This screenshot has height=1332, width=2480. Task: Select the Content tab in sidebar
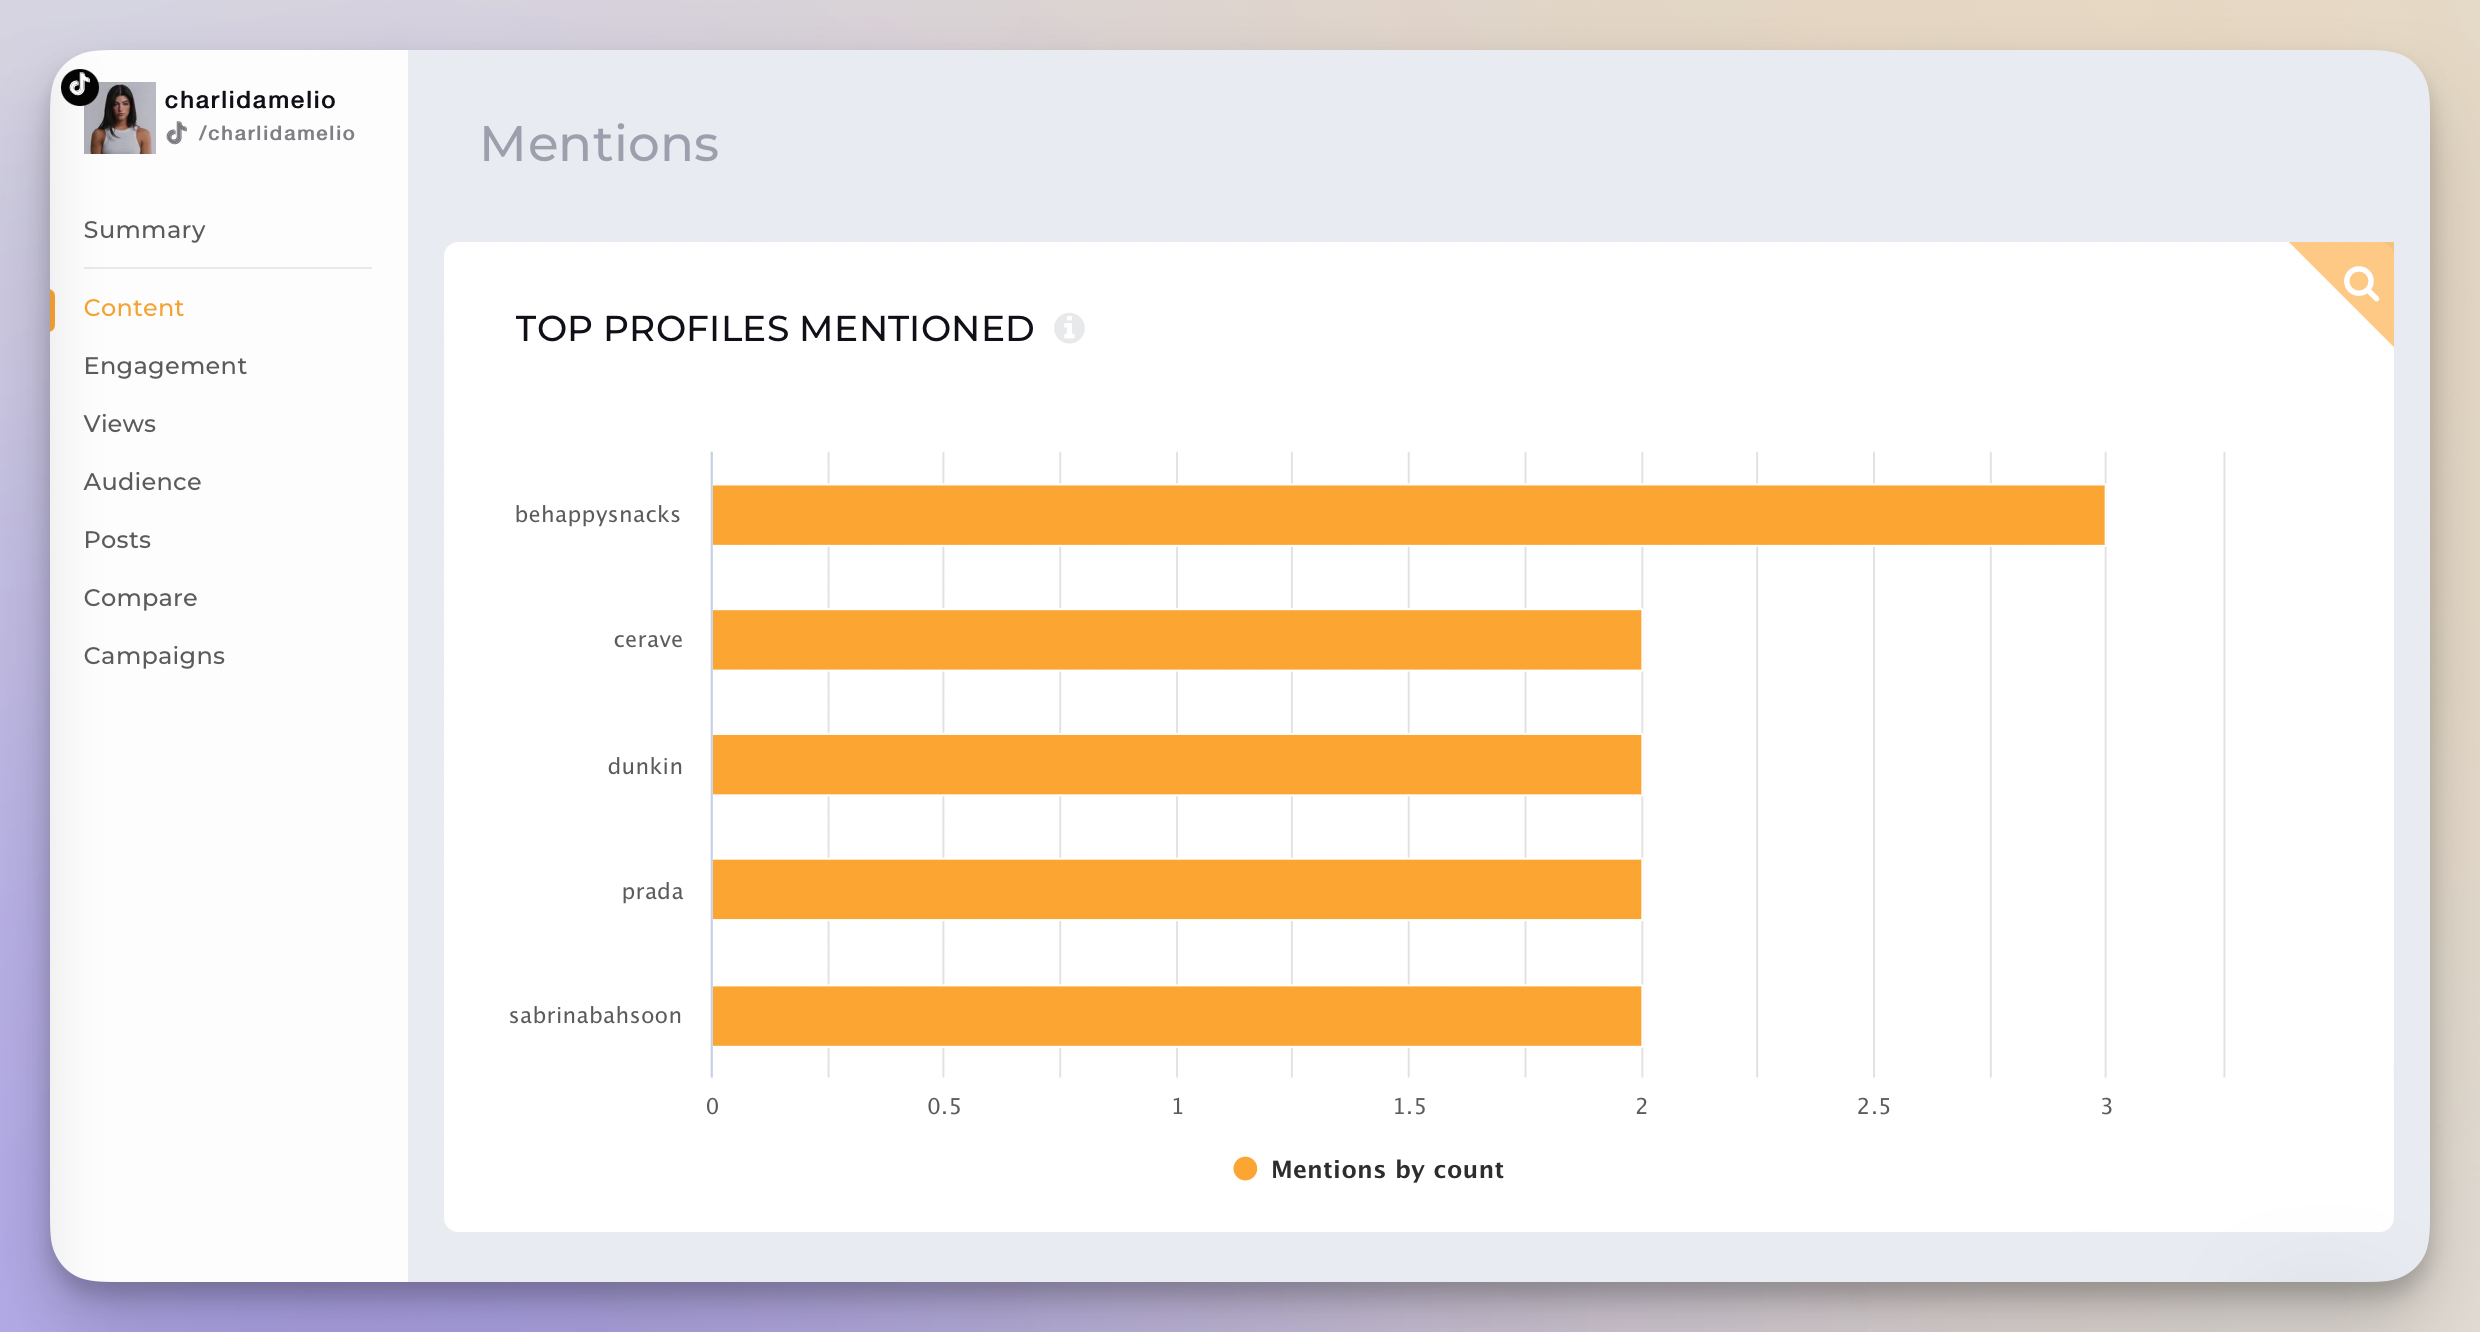(x=134, y=307)
